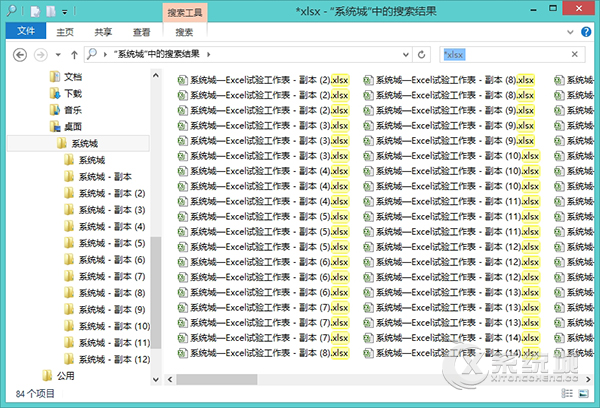Refresh the search results
This screenshot has height=408, width=600.
coord(421,55)
